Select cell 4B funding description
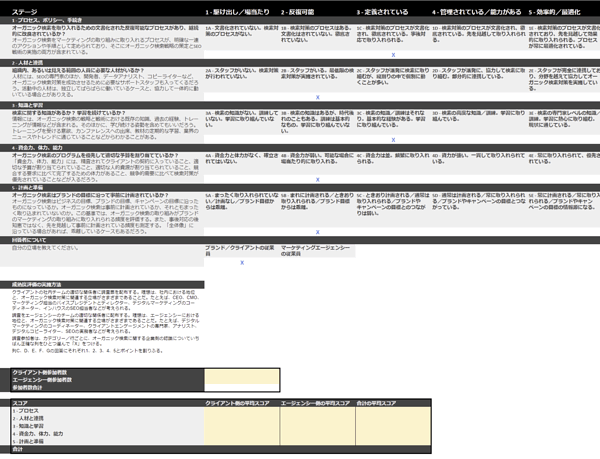This screenshot has height=459, width=600. point(317,158)
